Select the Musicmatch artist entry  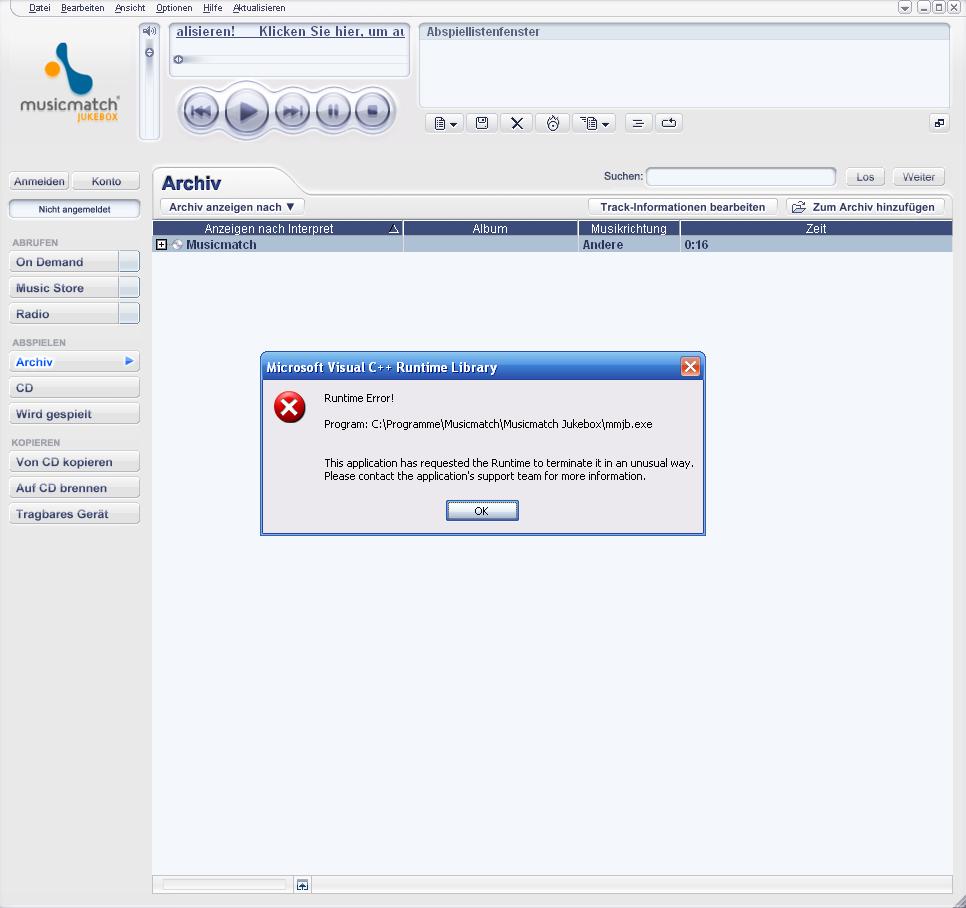(x=221, y=245)
